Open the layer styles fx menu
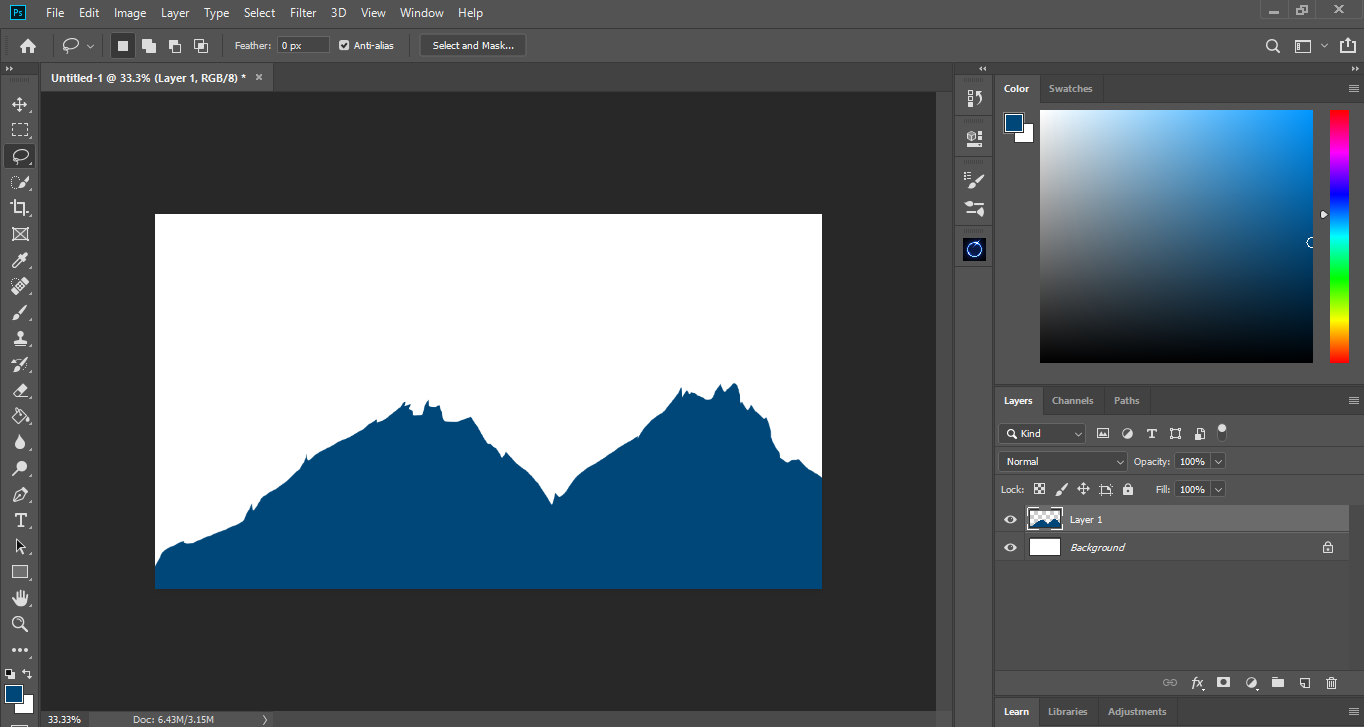1364x727 pixels. coord(1197,683)
